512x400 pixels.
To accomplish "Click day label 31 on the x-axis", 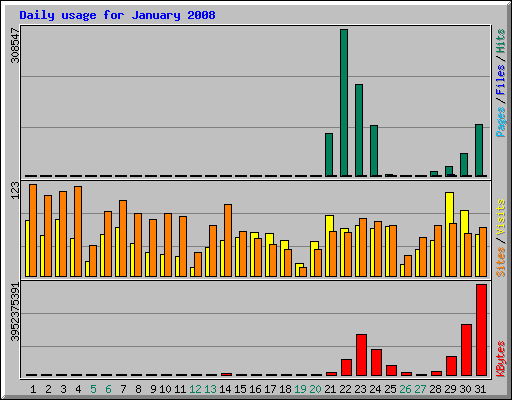I will coord(480,389).
